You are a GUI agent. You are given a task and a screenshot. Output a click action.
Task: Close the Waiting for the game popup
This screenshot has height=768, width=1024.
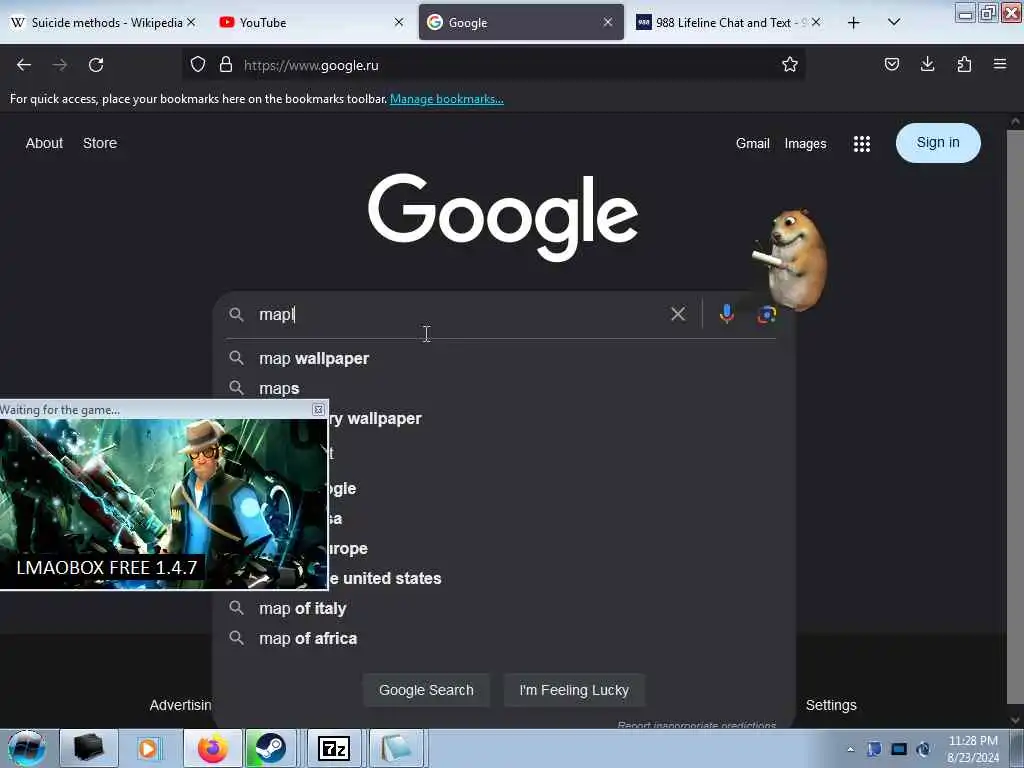[318, 409]
